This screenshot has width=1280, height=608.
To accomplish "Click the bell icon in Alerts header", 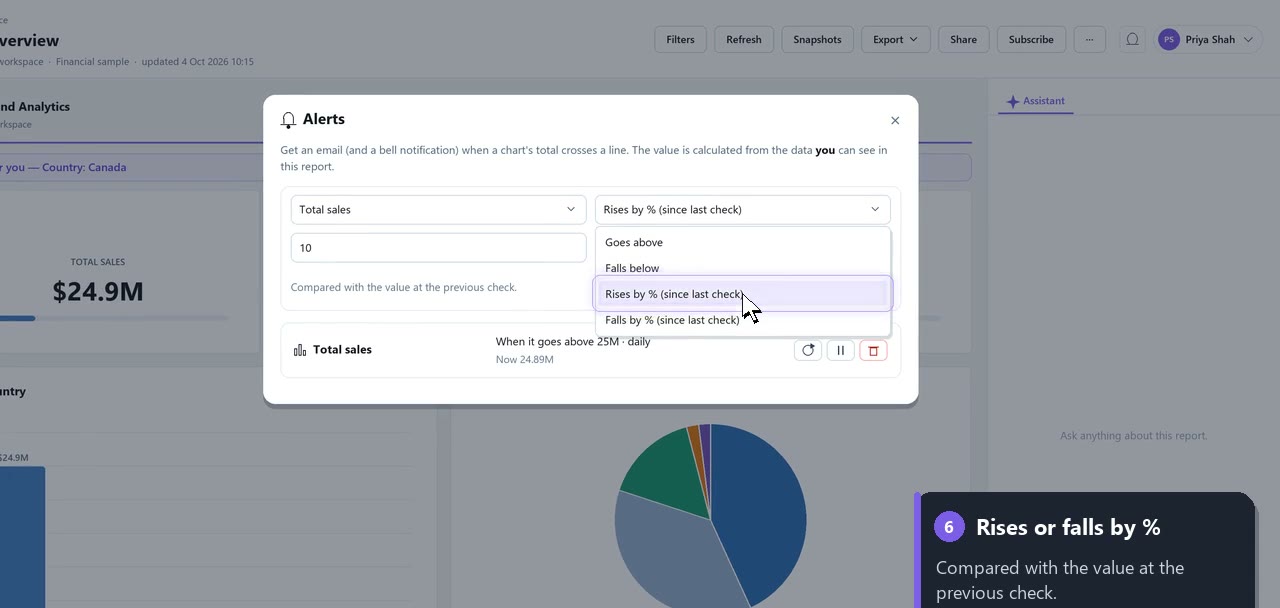I will click(x=288, y=120).
